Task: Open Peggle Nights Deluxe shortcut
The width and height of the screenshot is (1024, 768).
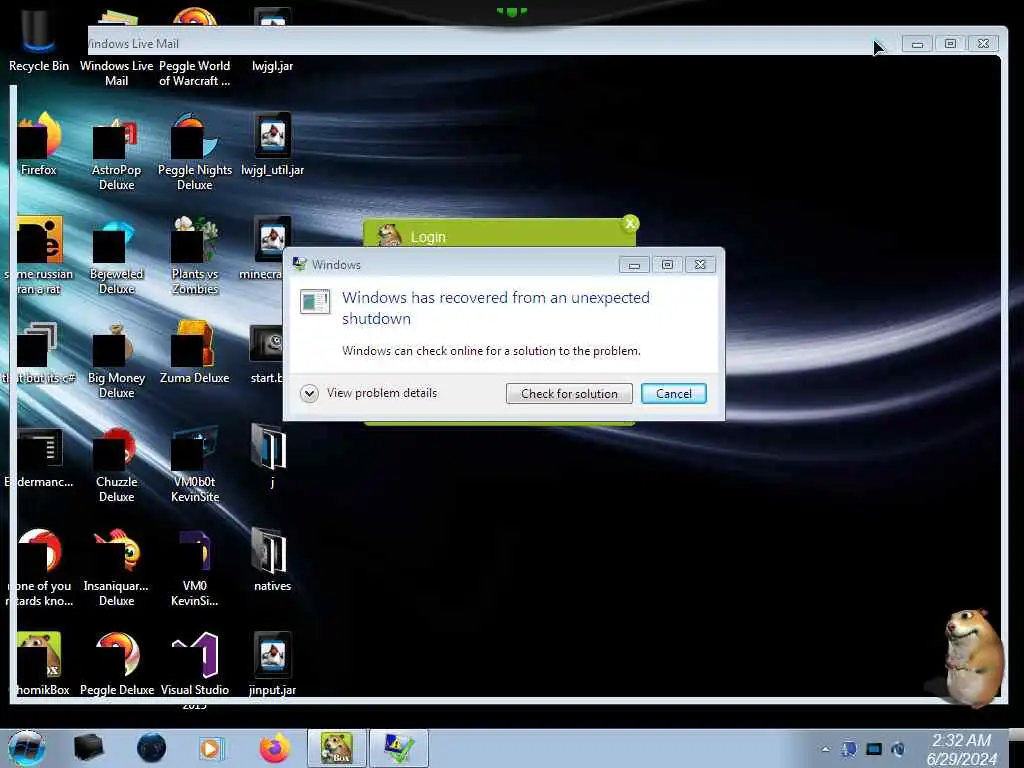Action: (195, 152)
